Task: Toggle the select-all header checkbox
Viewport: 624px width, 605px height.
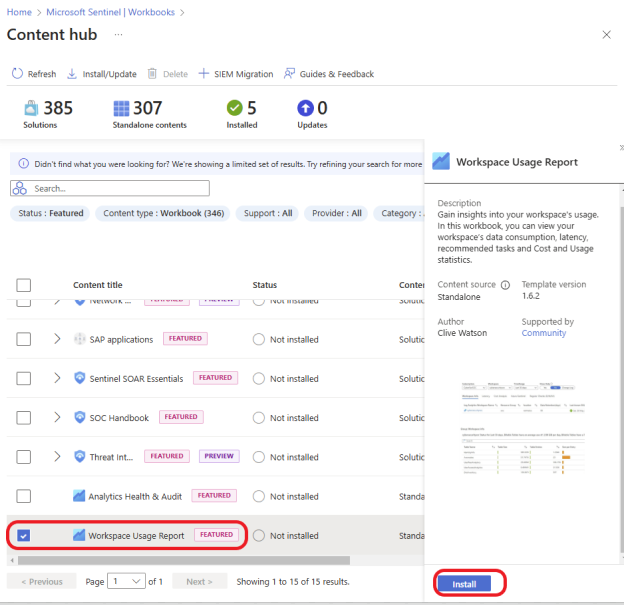Action: pyautogui.click(x=23, y=285)
